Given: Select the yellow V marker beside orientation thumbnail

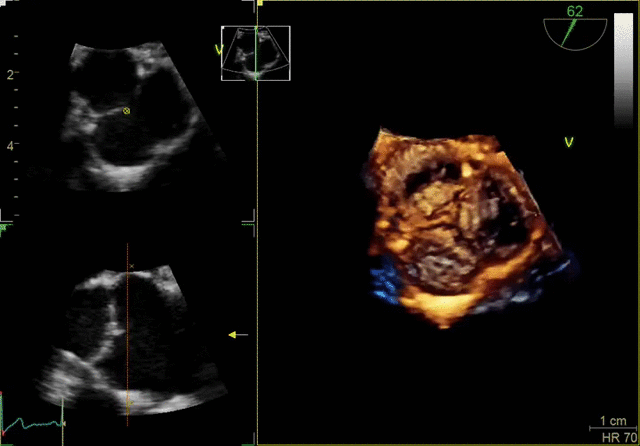Looking at the screenshot, I should tap(218, 47).
